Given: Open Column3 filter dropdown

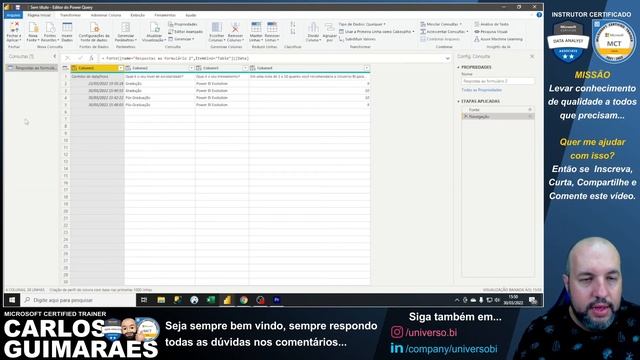Looking at the screenshot, I should pyautogui.click(x=245, y=68).
